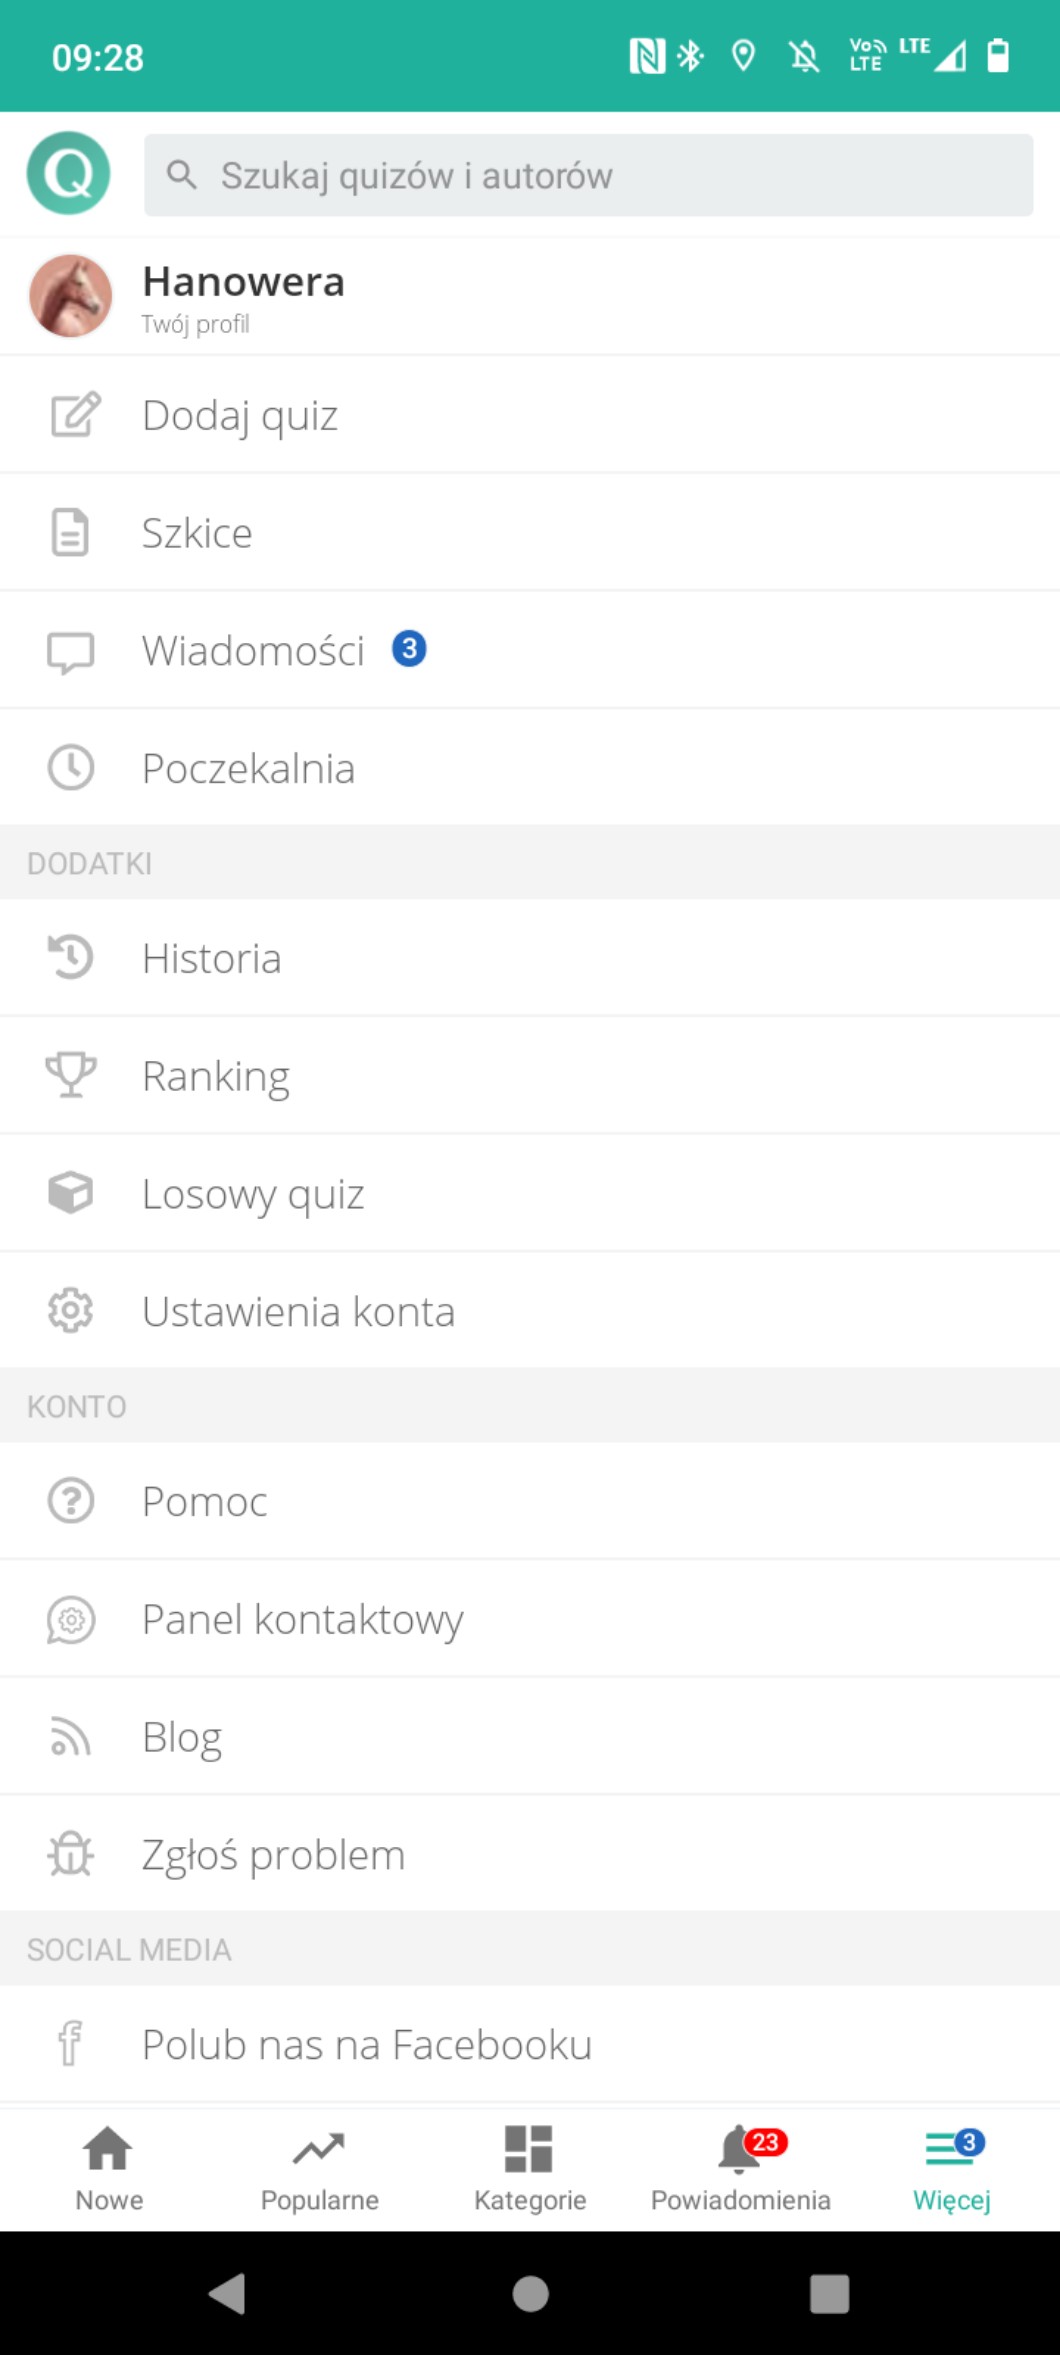Viewport: 1060px width, 2355px height.
Task: Tap the Ranking trophy icon
Action: point(70,1075)
